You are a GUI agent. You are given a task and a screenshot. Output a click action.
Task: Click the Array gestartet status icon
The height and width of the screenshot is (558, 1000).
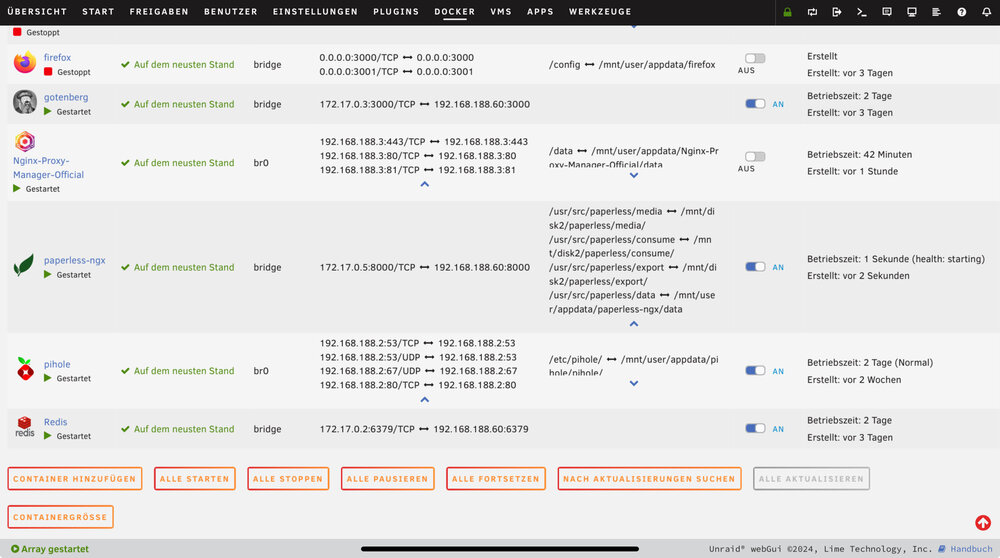pyautogui.click(x=15, y=548)
